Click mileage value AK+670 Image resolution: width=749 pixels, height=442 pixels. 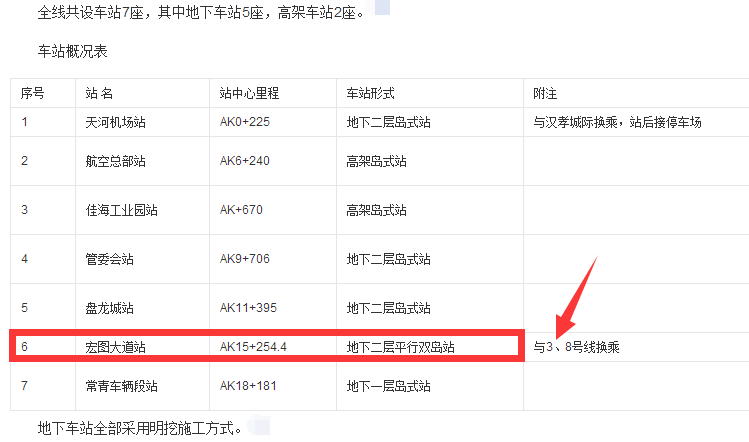click(241, 210)
